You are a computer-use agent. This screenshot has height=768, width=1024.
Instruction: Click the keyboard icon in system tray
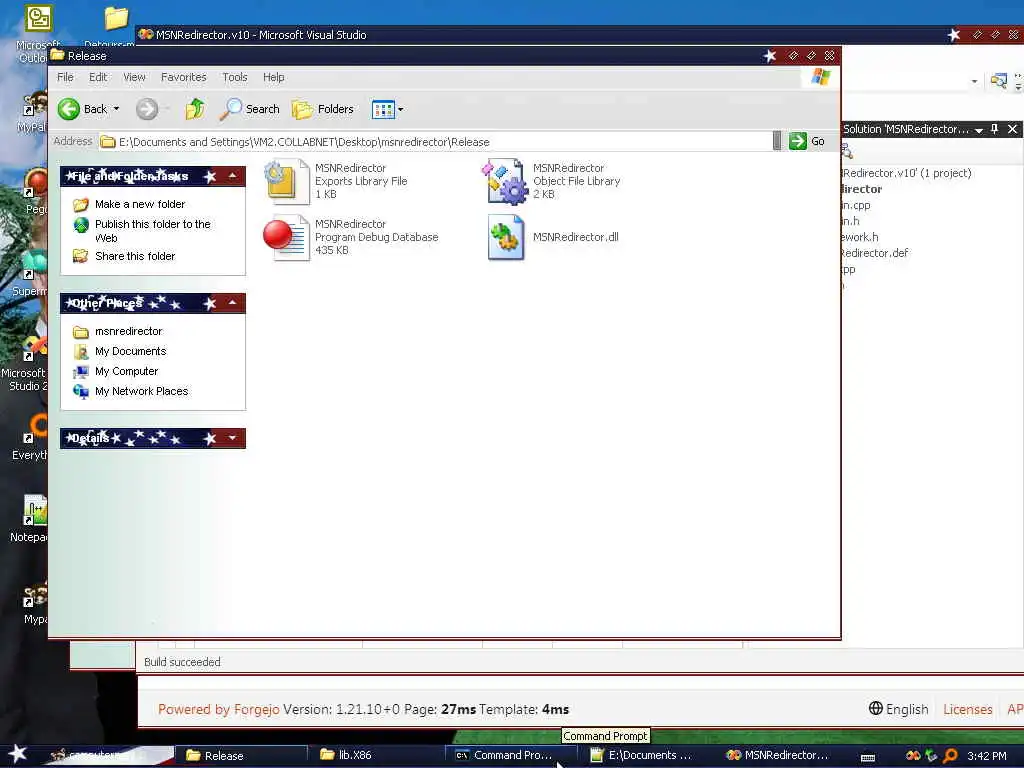click(x=868, y=758)
